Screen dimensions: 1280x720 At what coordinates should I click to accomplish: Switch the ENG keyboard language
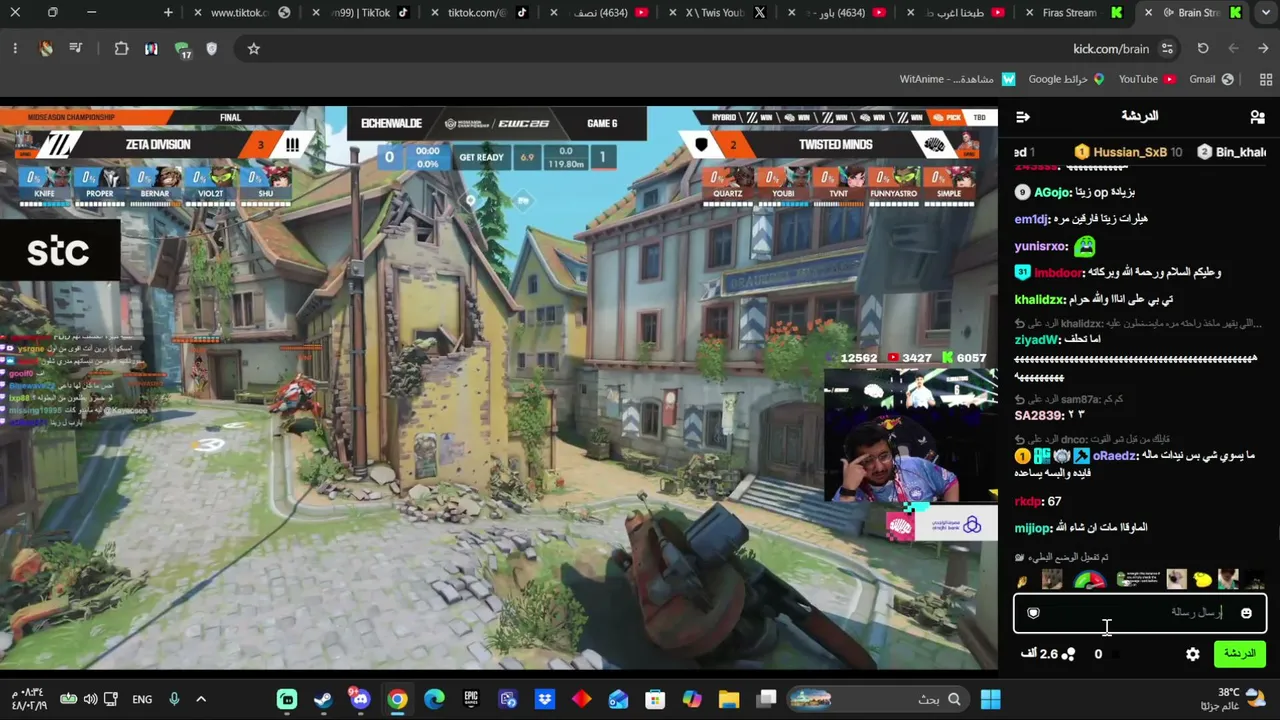click(x=142, y=699)
